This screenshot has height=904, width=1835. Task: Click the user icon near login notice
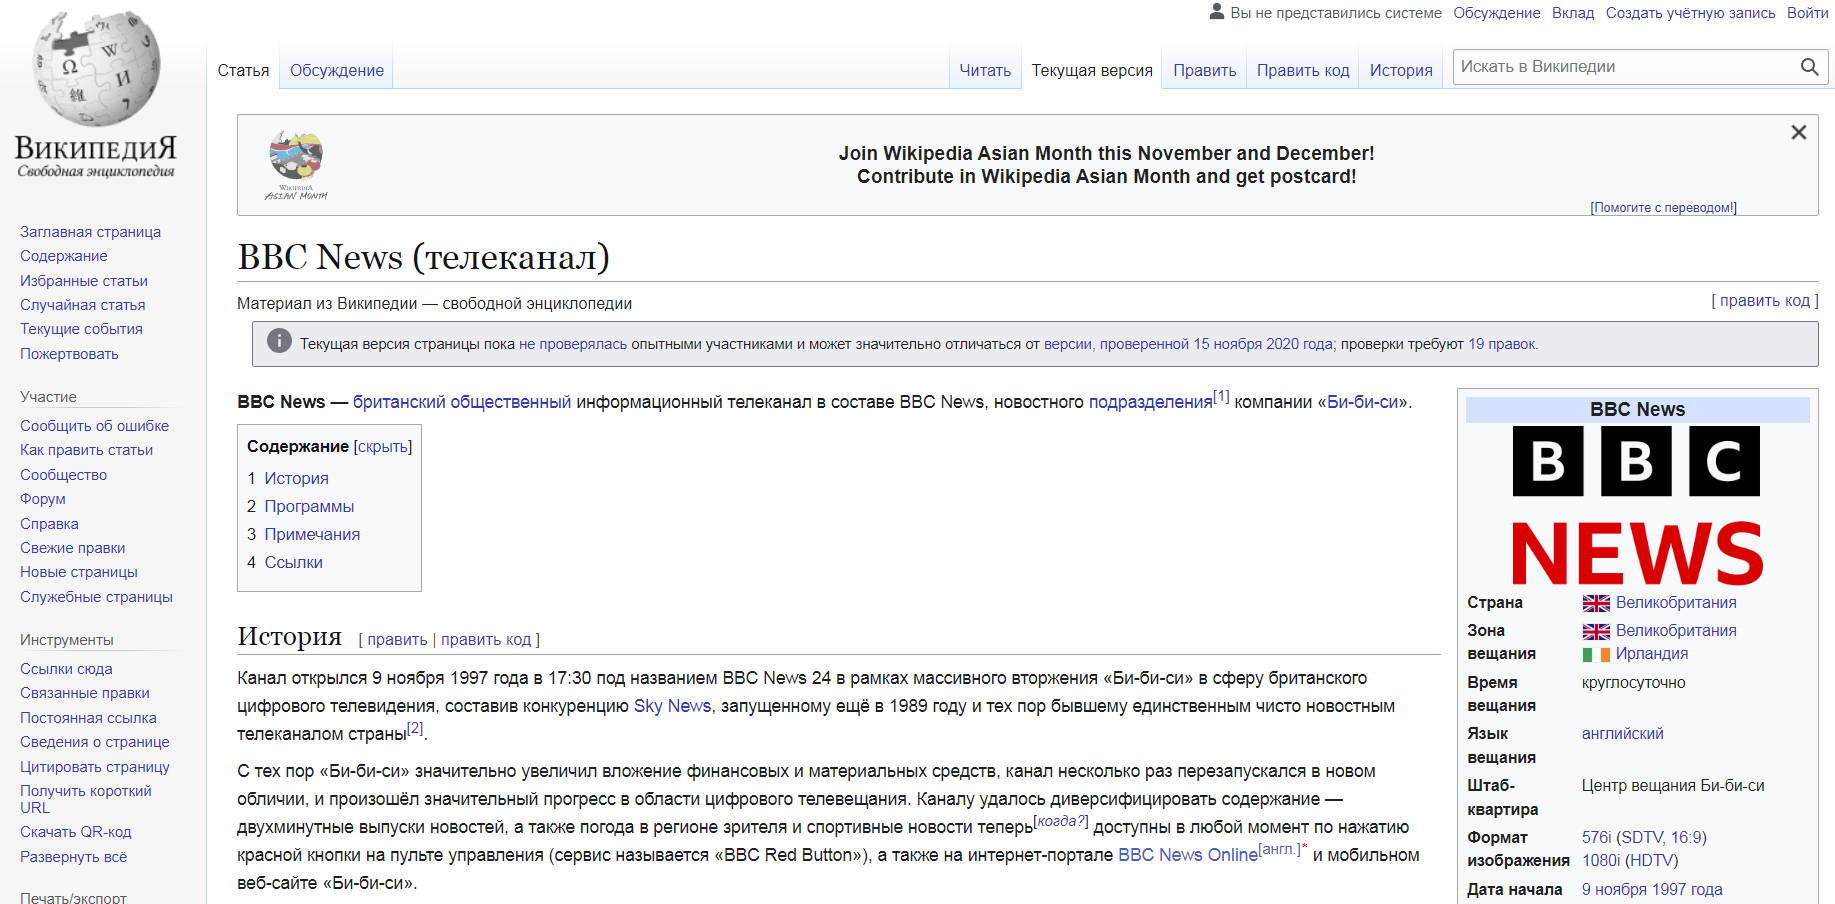pos(1217,12)
